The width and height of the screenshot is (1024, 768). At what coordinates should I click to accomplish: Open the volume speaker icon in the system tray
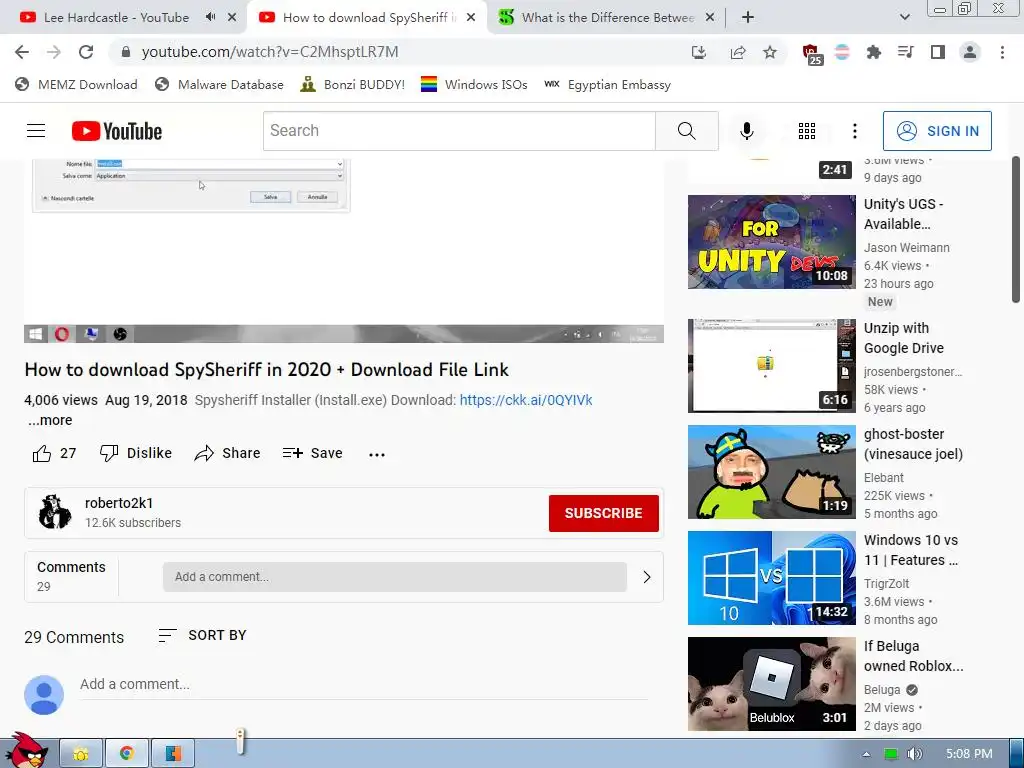914,754
